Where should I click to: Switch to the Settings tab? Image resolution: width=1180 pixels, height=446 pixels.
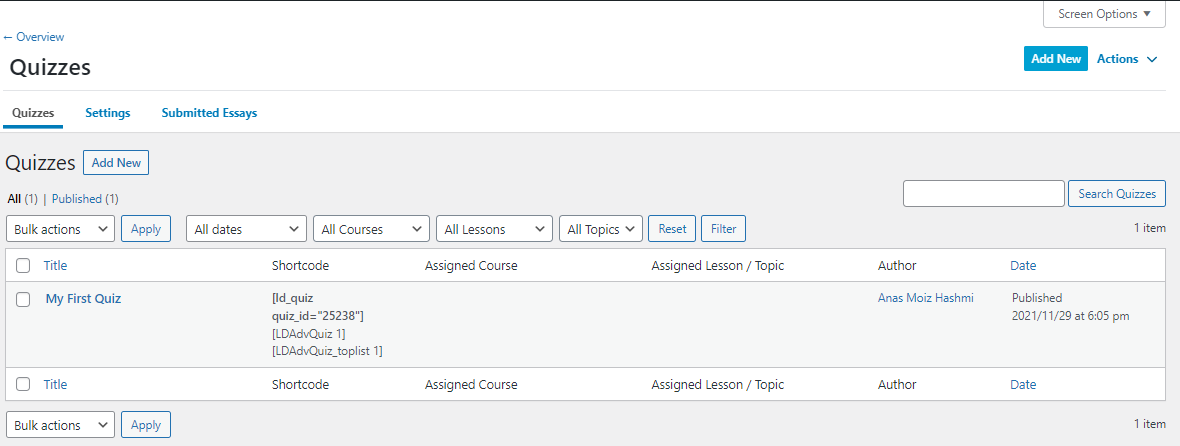[x=108, y=113]
